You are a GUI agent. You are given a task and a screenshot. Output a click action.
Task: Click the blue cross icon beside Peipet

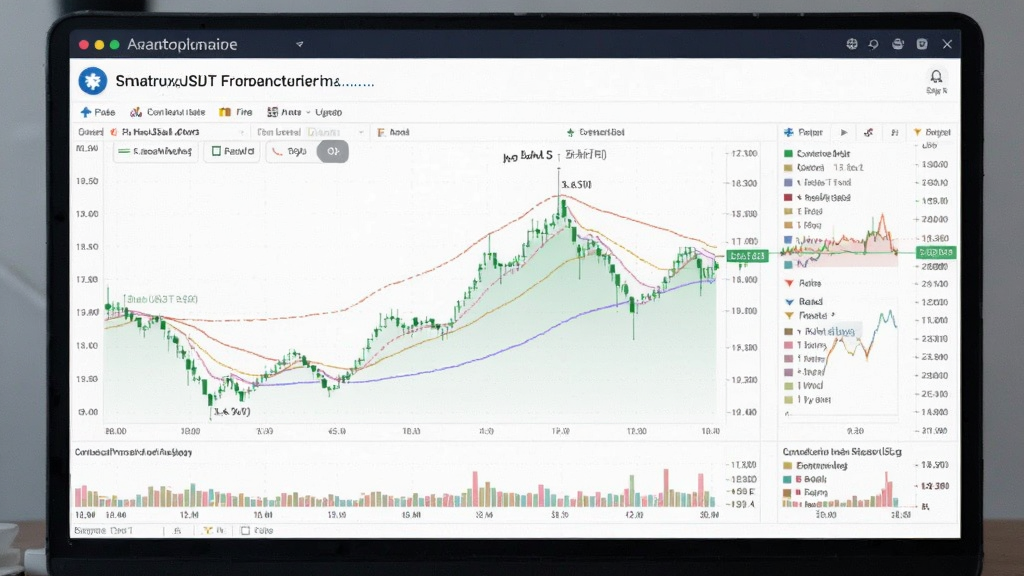point(789,132)
